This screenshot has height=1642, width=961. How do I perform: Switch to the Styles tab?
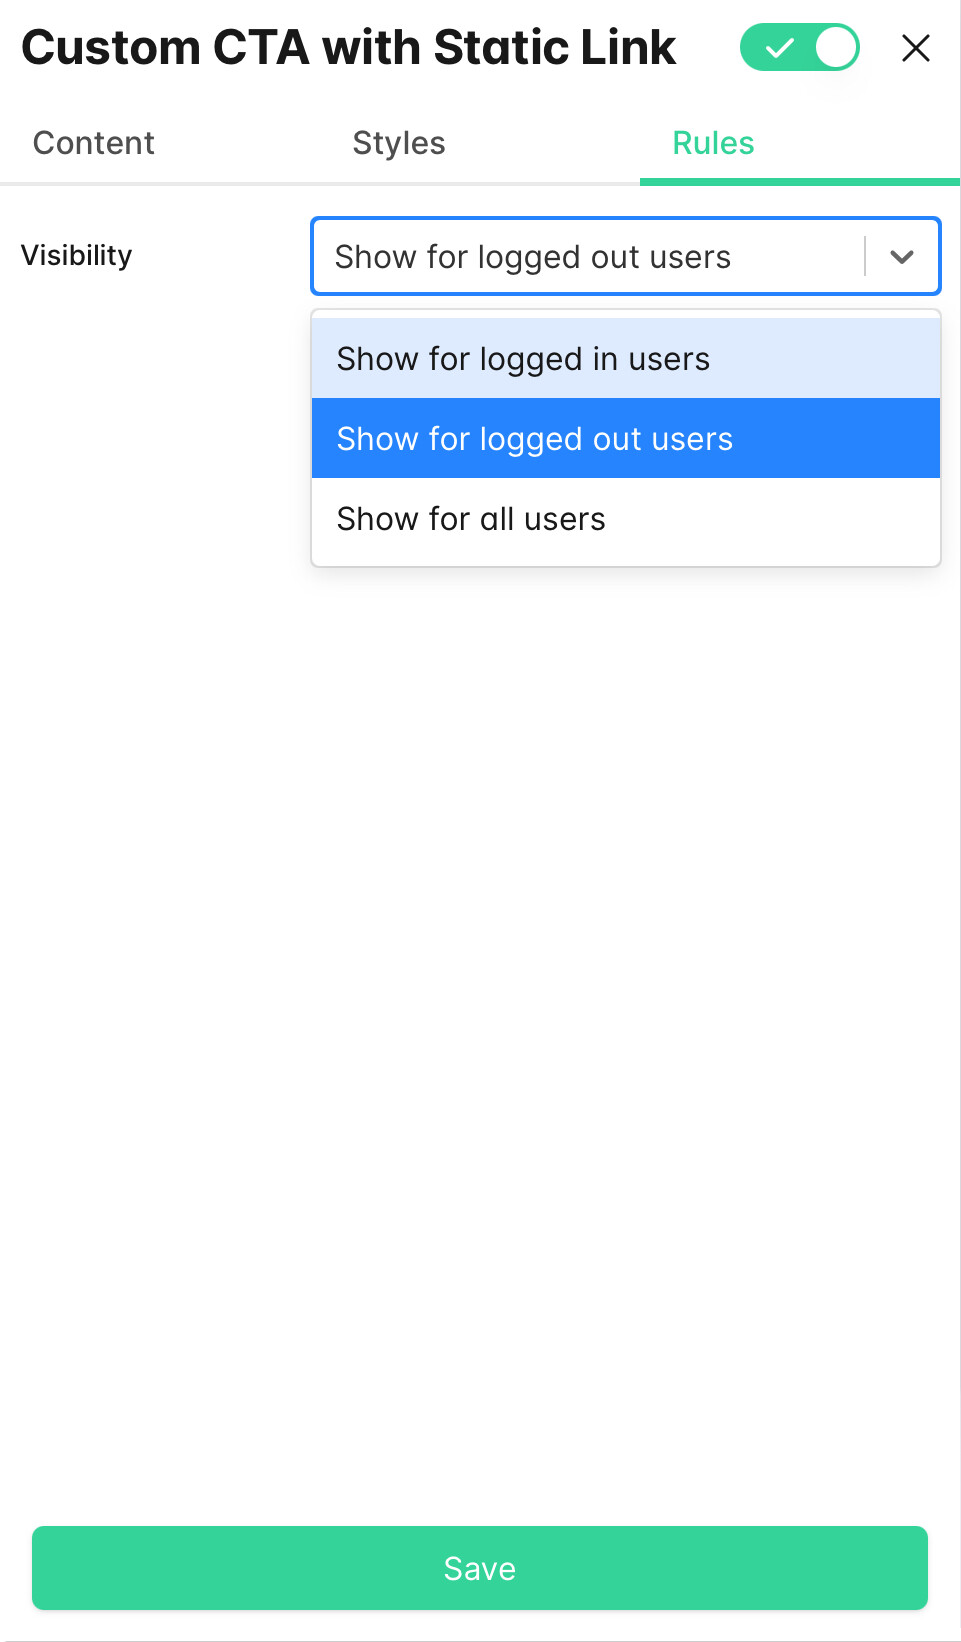click(x=398, y=143)
